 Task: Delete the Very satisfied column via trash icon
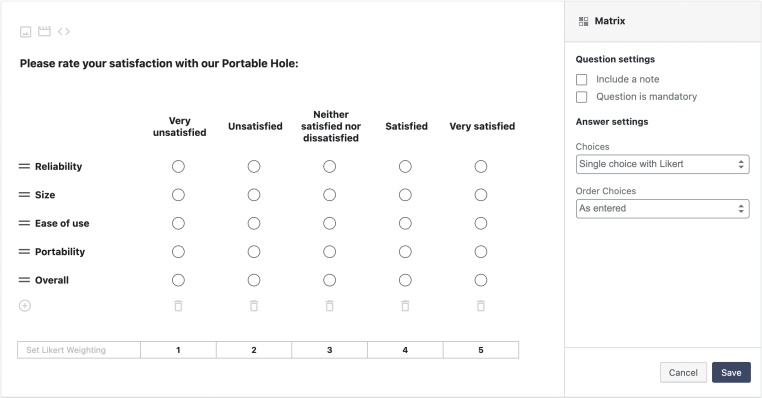[481, 306]
